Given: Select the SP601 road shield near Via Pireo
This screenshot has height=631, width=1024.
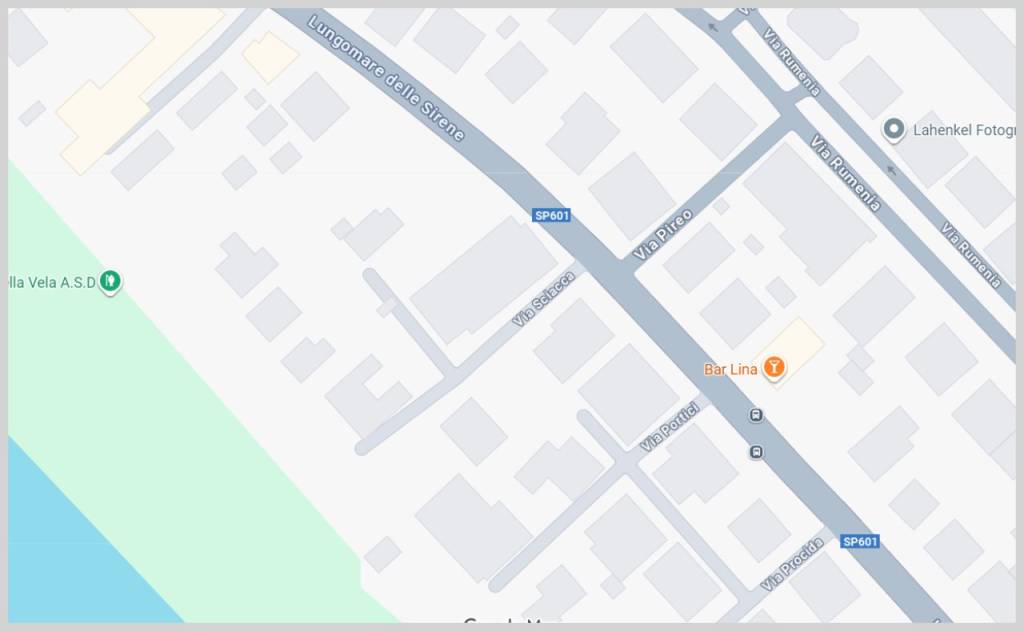Looking at the screenshot, I should click(x=551, y=216).
